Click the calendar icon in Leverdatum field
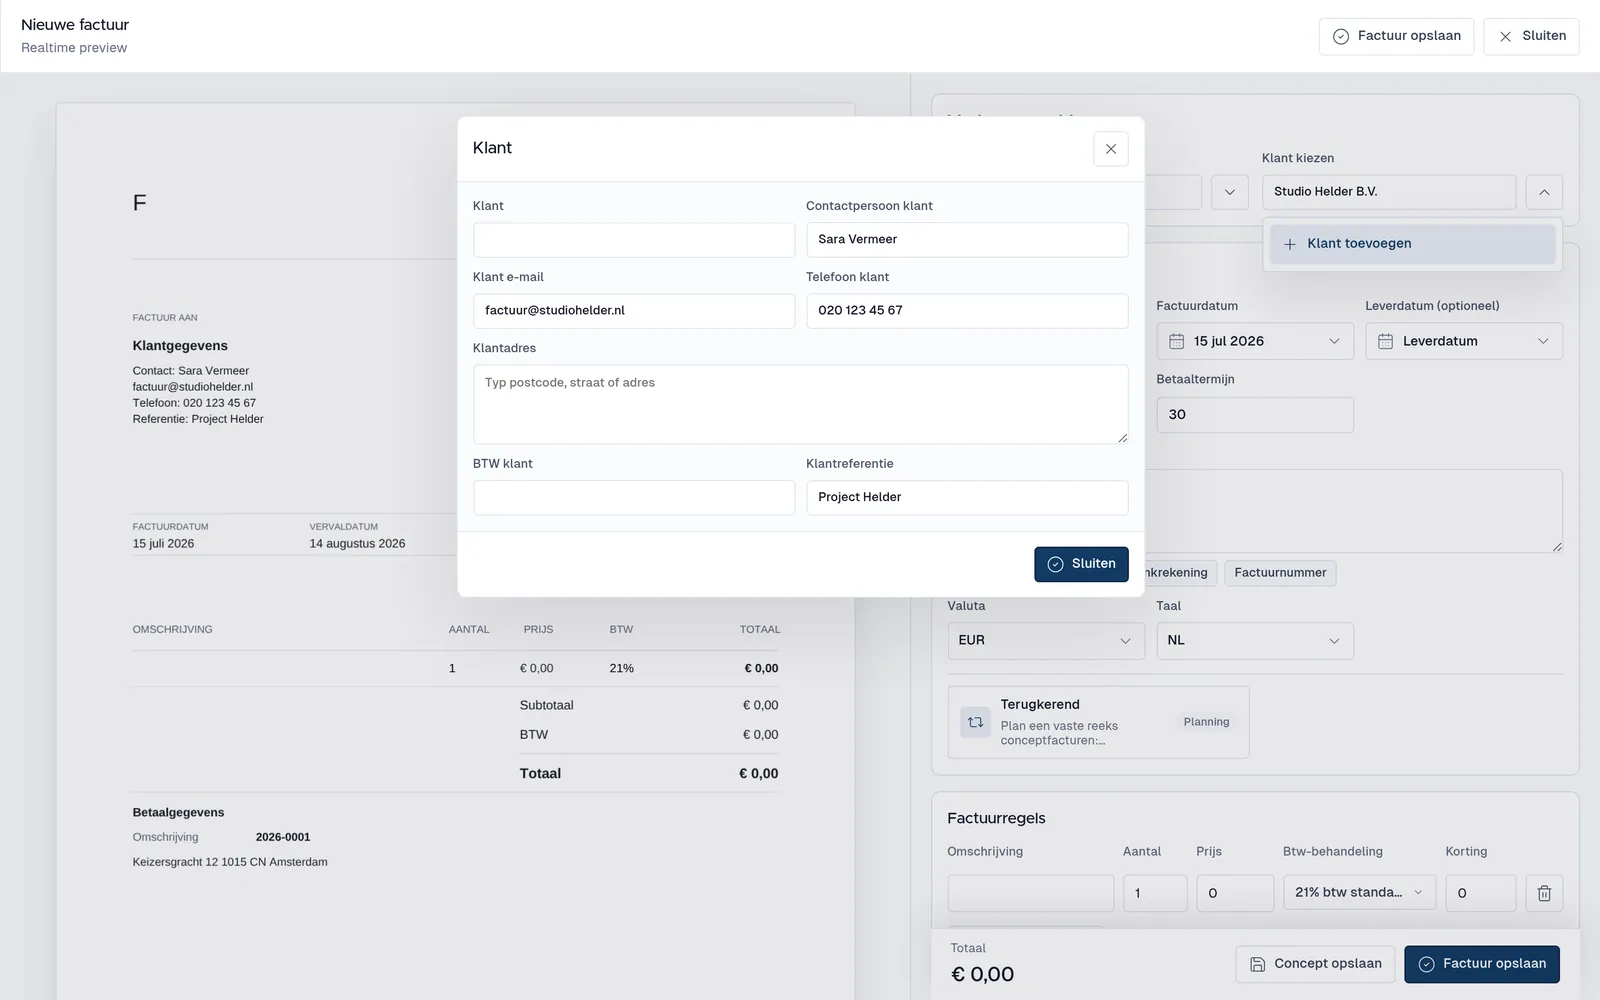This screenshot has height=1000, width=1600. 1385,341
